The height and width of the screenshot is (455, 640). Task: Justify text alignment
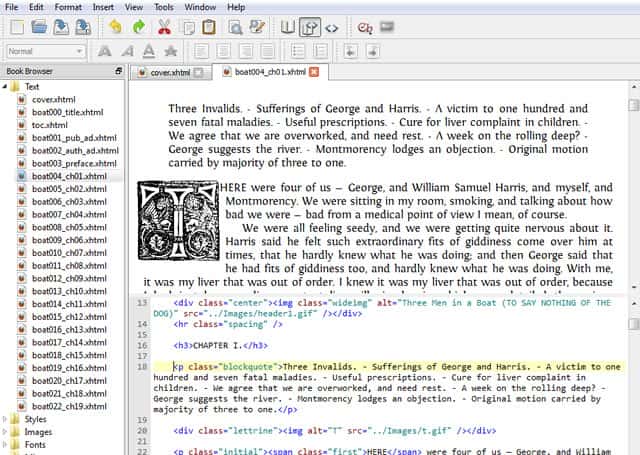[268, 51]
